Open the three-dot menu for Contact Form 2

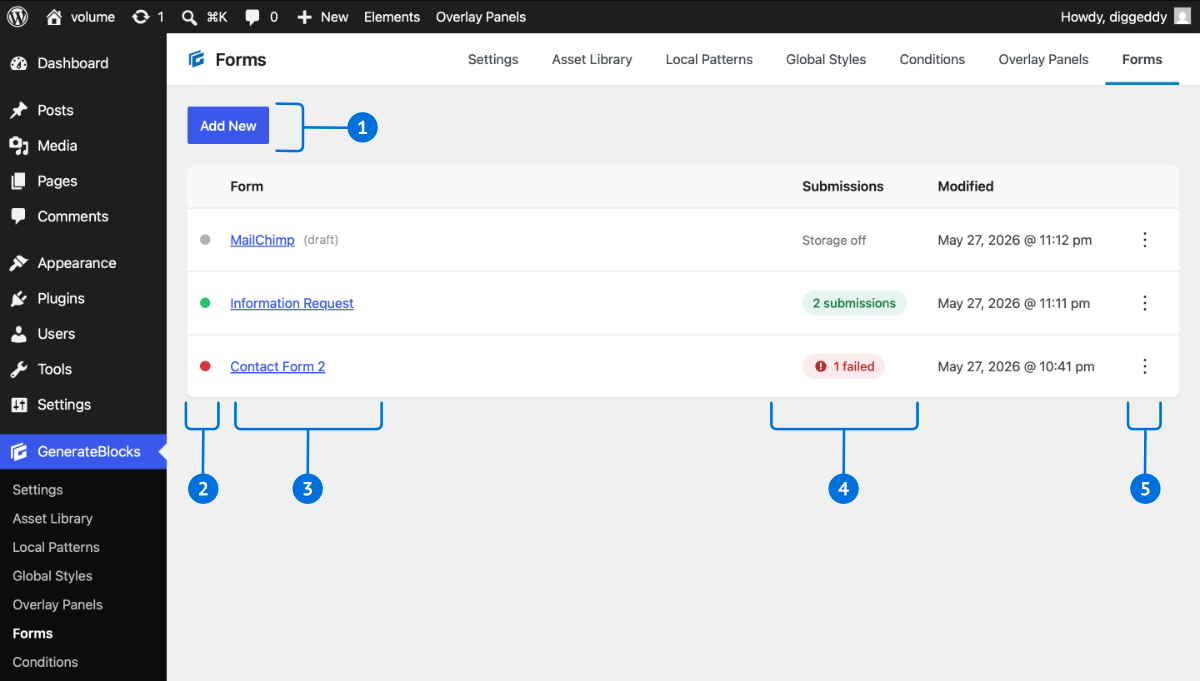click(1145, 366)
